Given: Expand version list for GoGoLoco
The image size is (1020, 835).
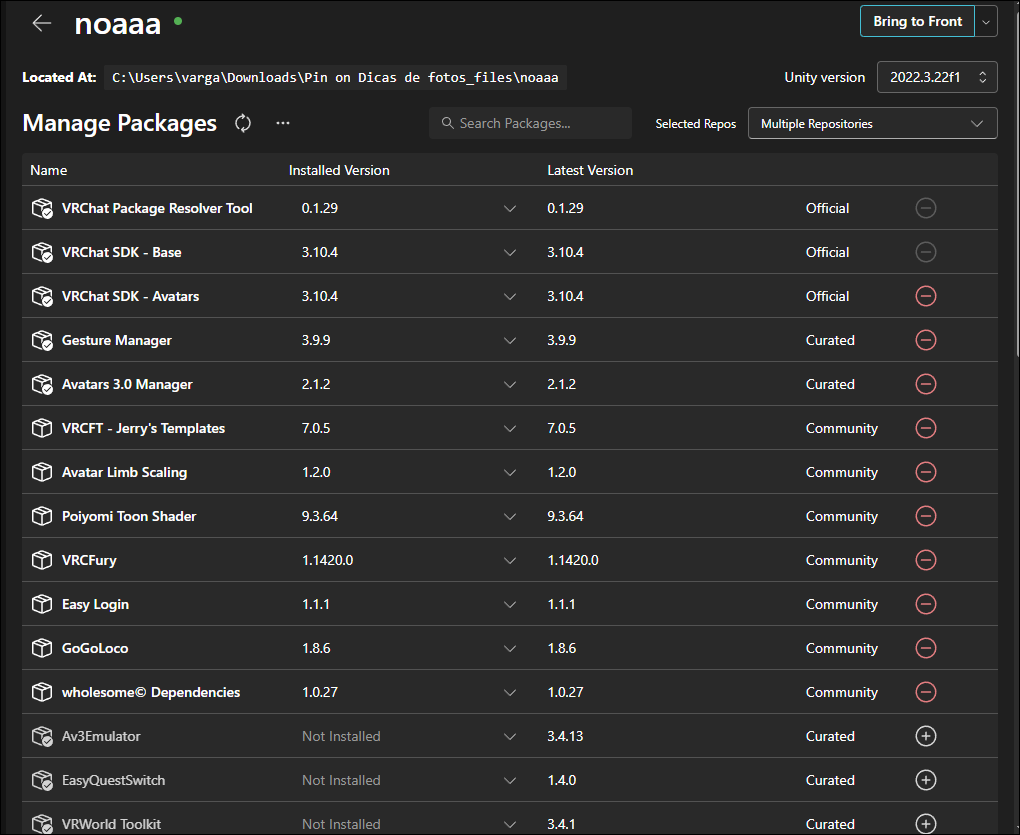Looking at the screenshot, I should tap(509, 648).
